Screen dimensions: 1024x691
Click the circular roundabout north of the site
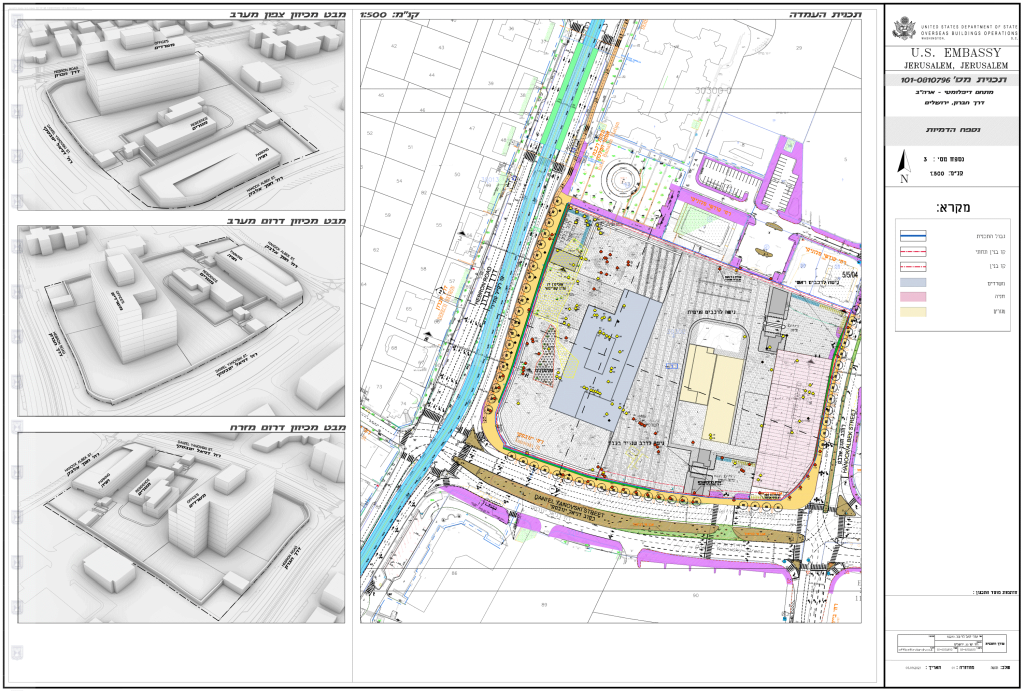click(620, 178)
